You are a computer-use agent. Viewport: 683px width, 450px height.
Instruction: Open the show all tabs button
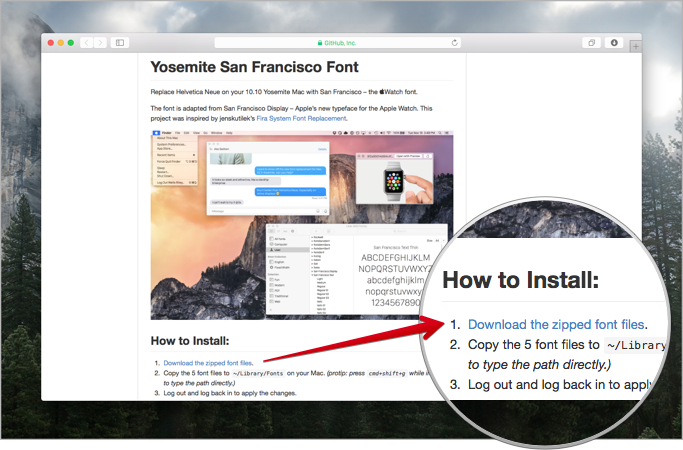(x=592, y=43)
